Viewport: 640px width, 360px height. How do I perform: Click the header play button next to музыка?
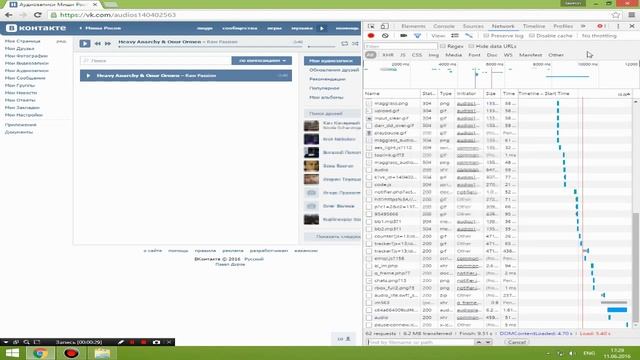(322, 28)
